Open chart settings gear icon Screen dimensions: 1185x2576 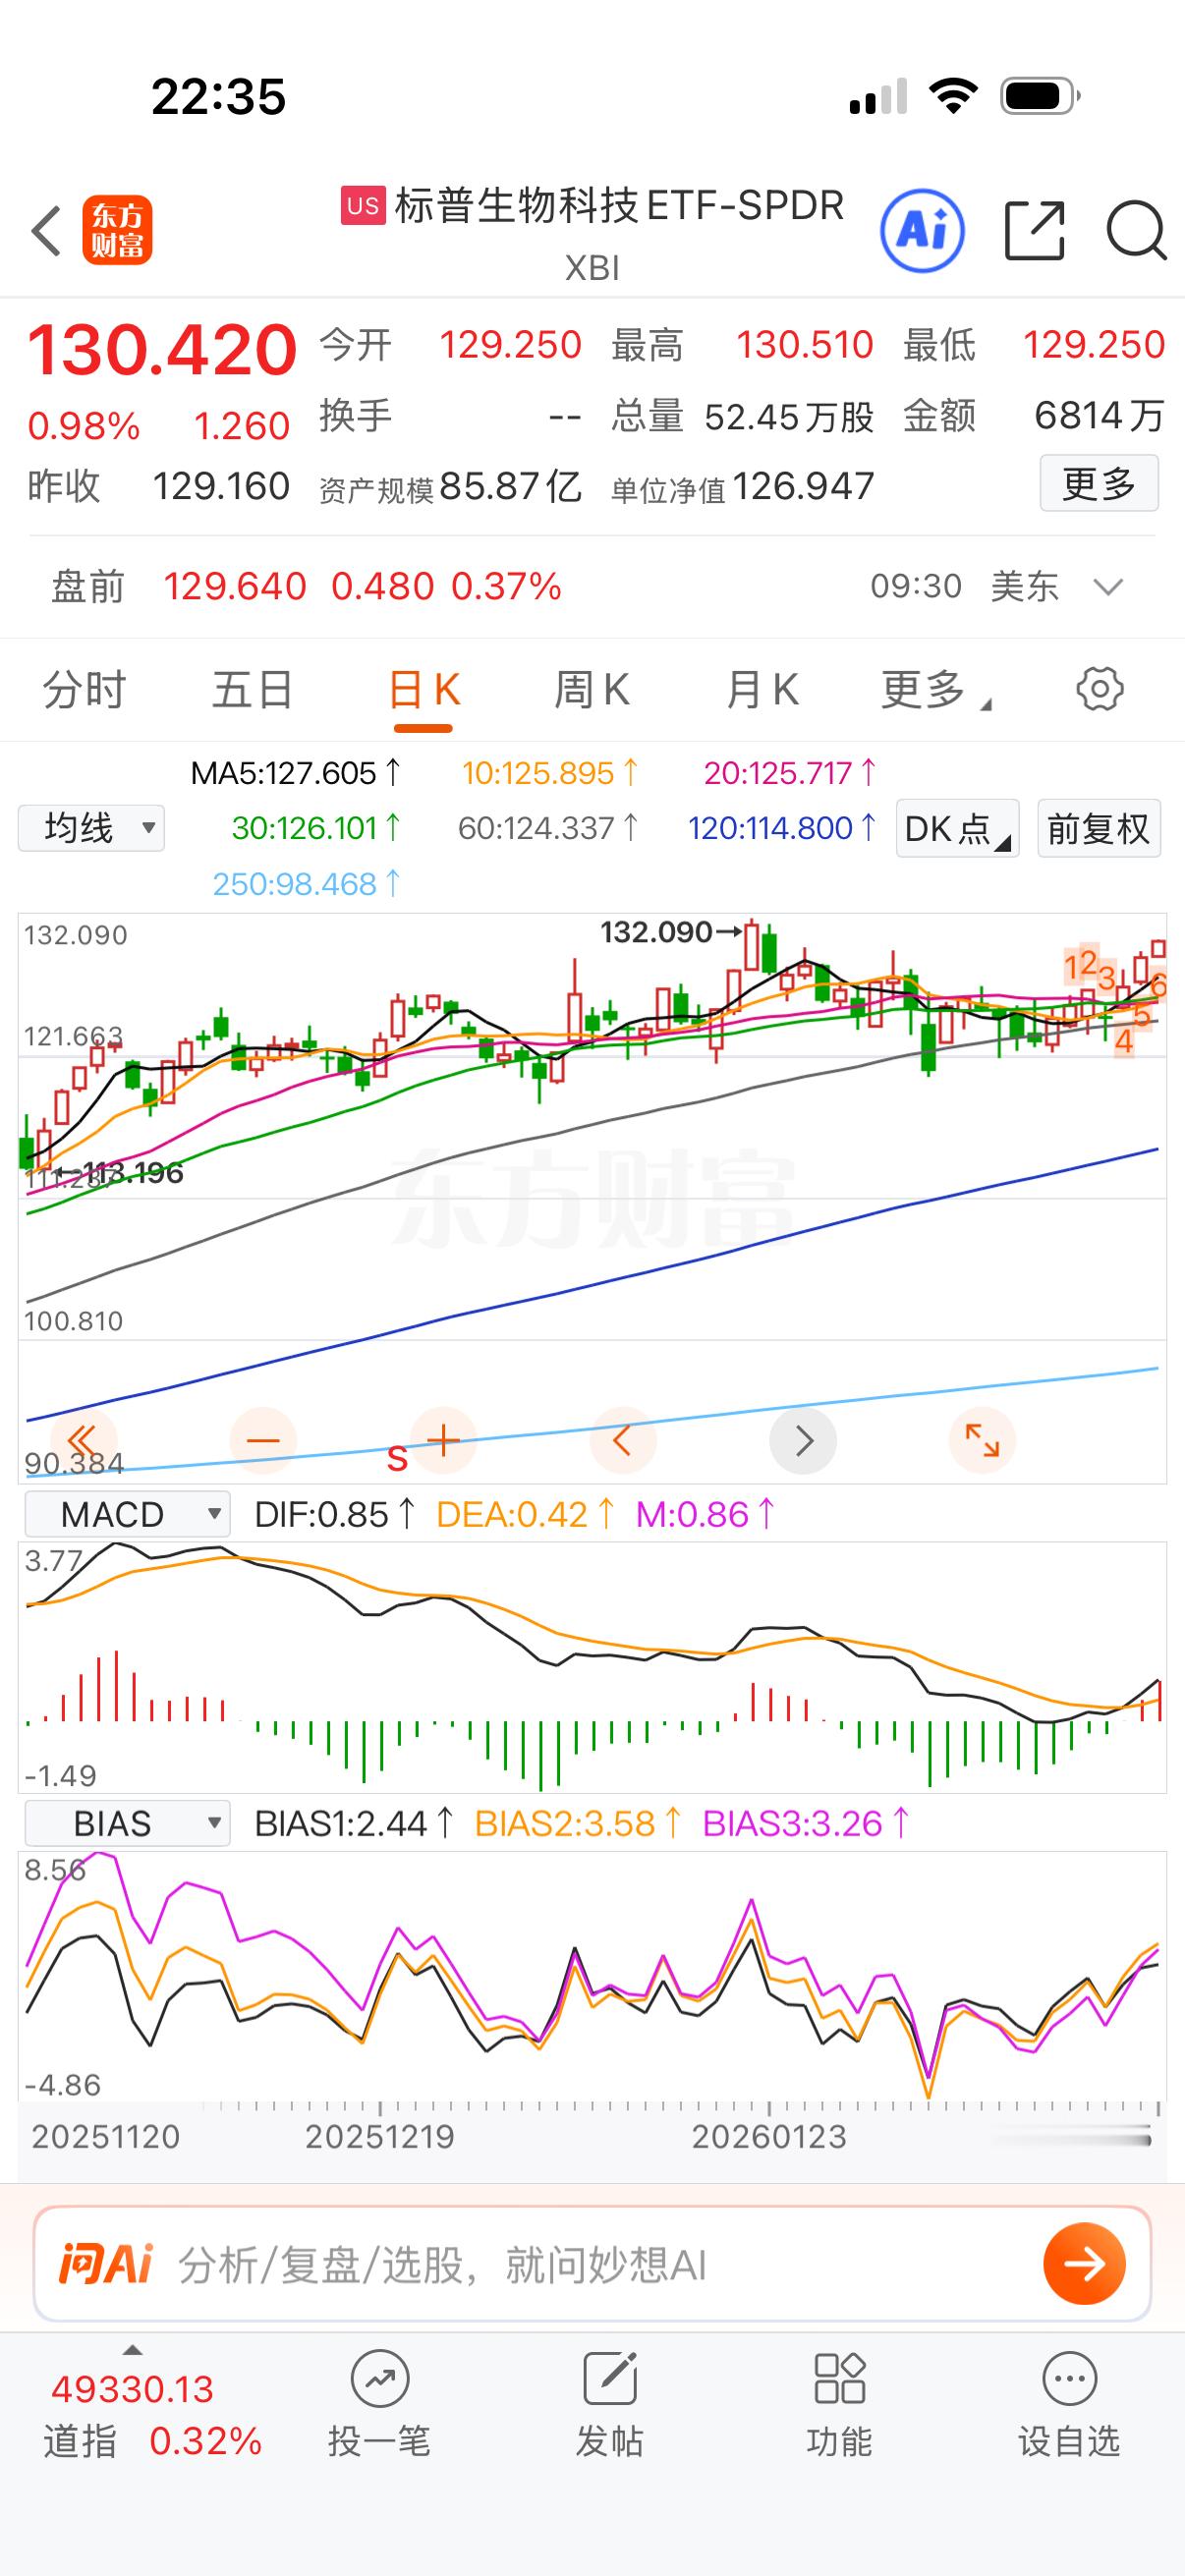[1100, 689]
